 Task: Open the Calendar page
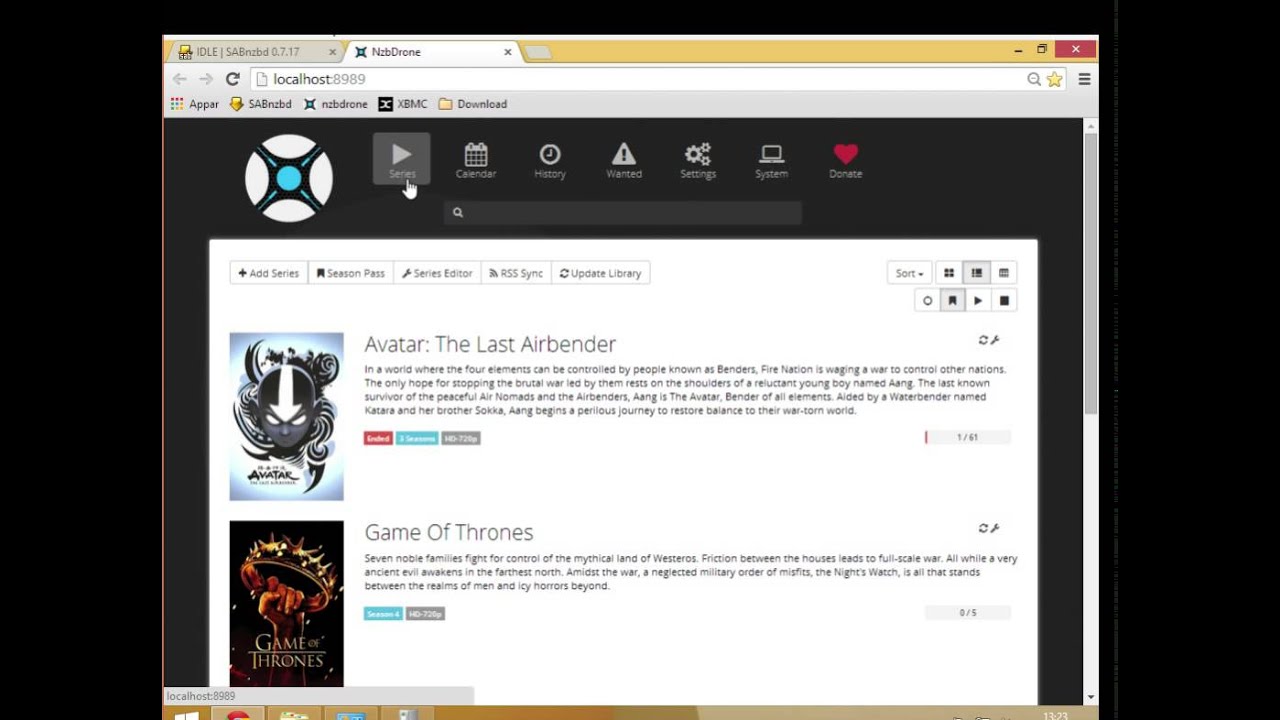(x=476, y=160)
